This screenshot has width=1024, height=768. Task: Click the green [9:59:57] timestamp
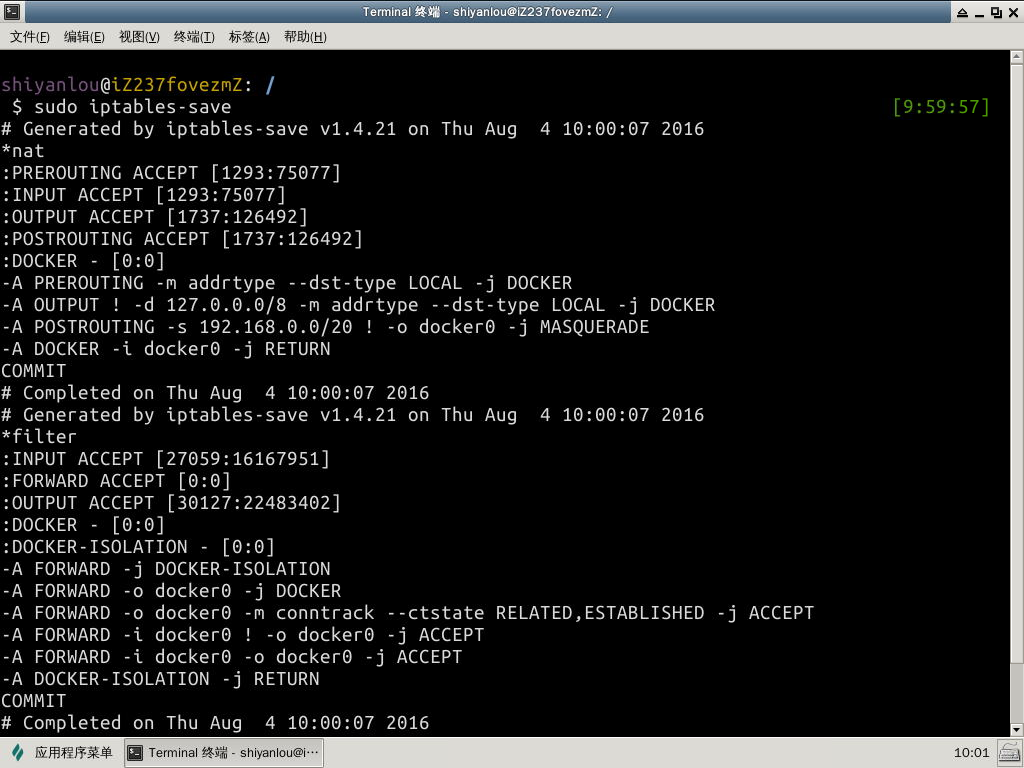[x=940, y=107]
